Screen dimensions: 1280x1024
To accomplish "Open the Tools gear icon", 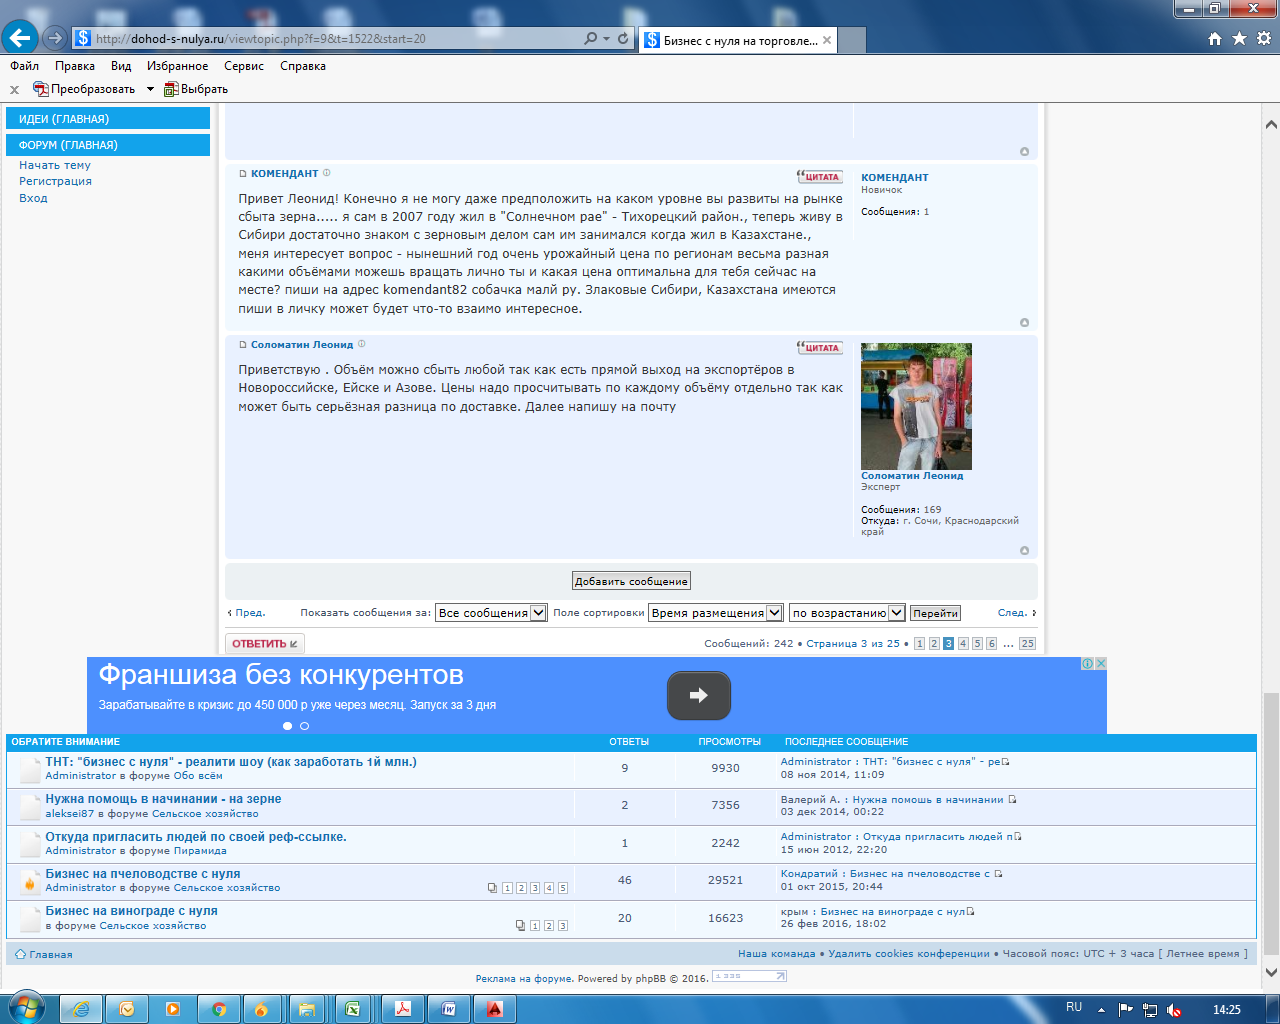I will tap(1263, 38).
